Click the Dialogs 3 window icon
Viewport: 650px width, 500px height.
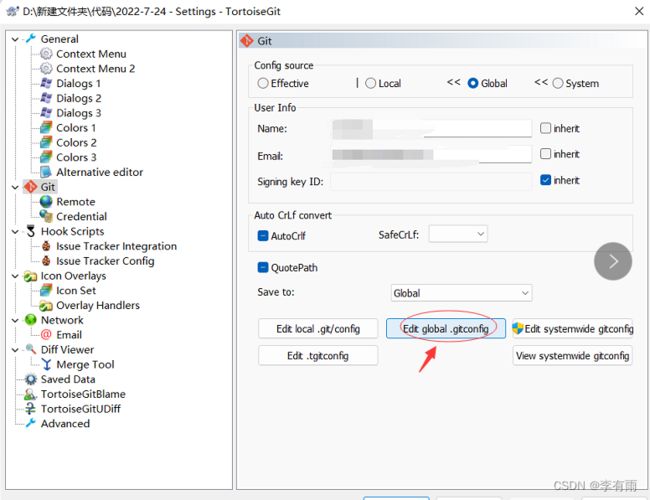pos(46,113)
